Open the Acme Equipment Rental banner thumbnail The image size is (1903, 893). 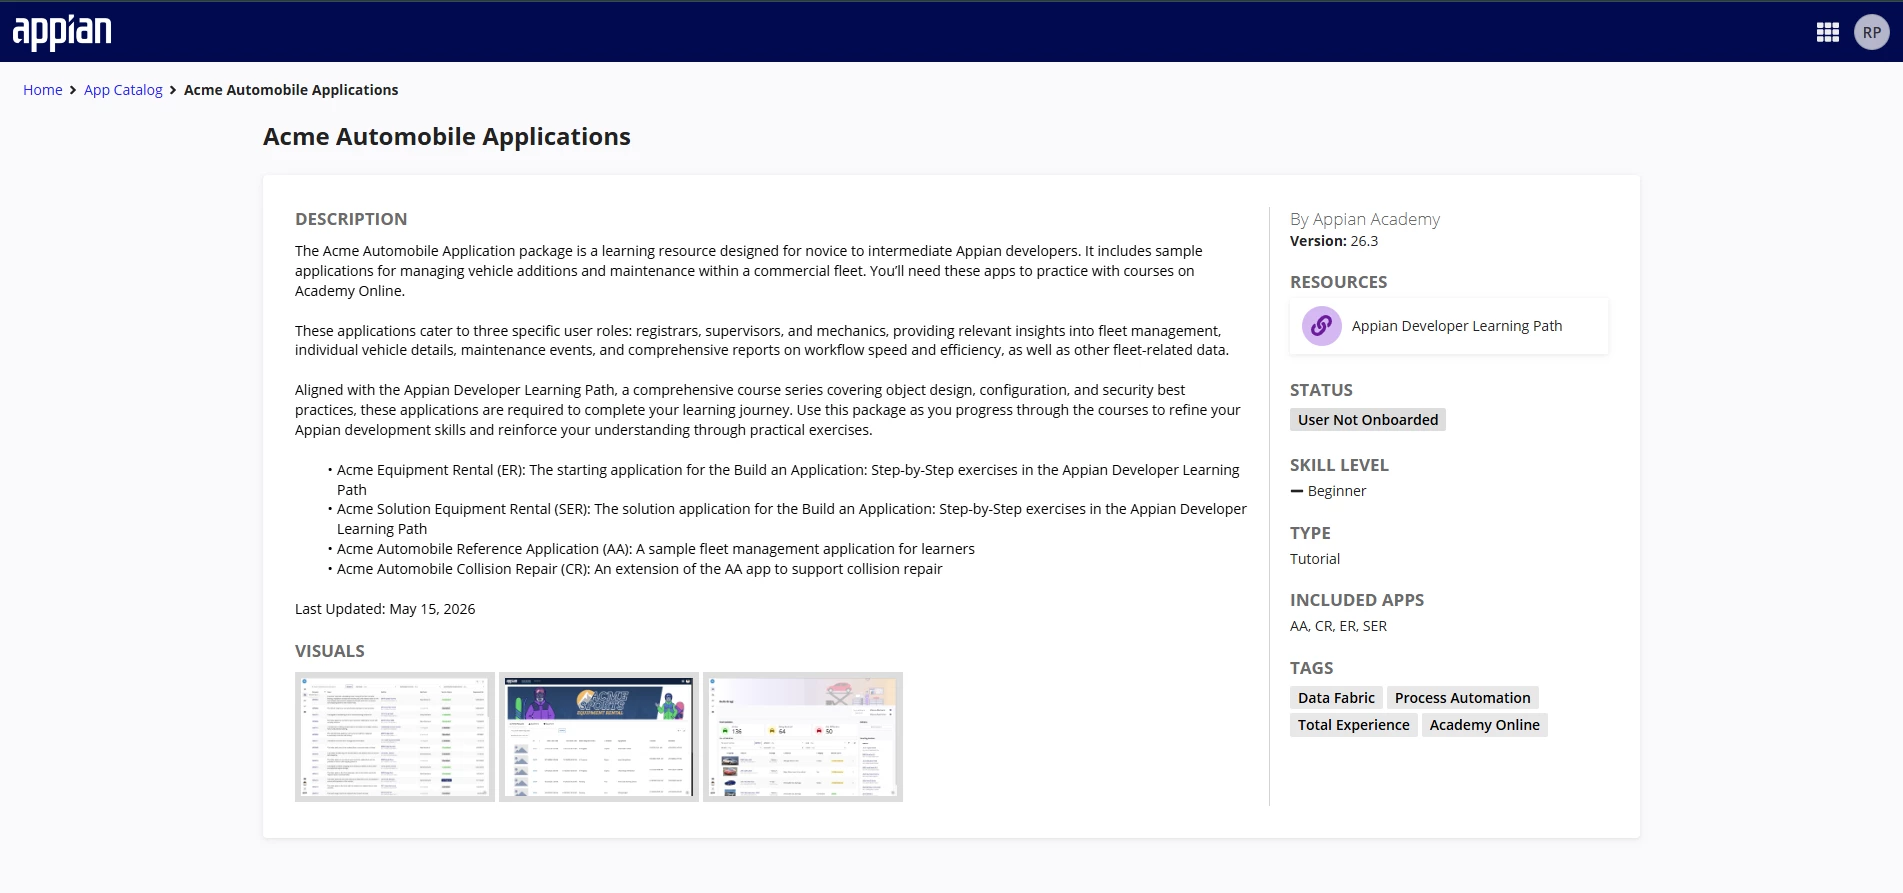(599, 737)
